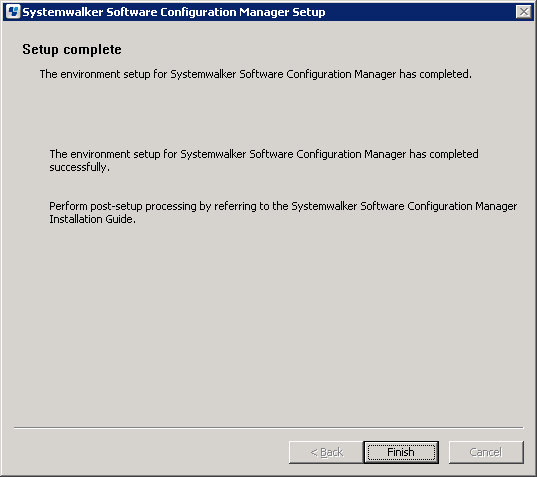Close the setup window with X
The image size is (537, 477).
tap(524, 12)
